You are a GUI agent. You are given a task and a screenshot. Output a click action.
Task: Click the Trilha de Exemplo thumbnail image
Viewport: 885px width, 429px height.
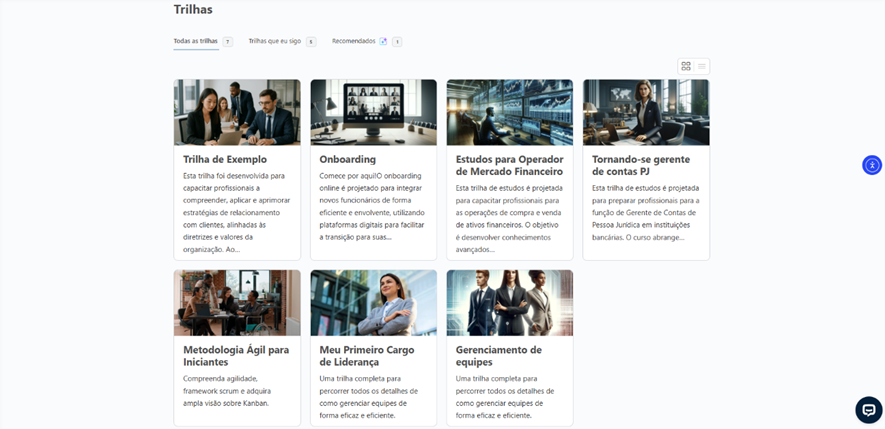tap(237, 112)
